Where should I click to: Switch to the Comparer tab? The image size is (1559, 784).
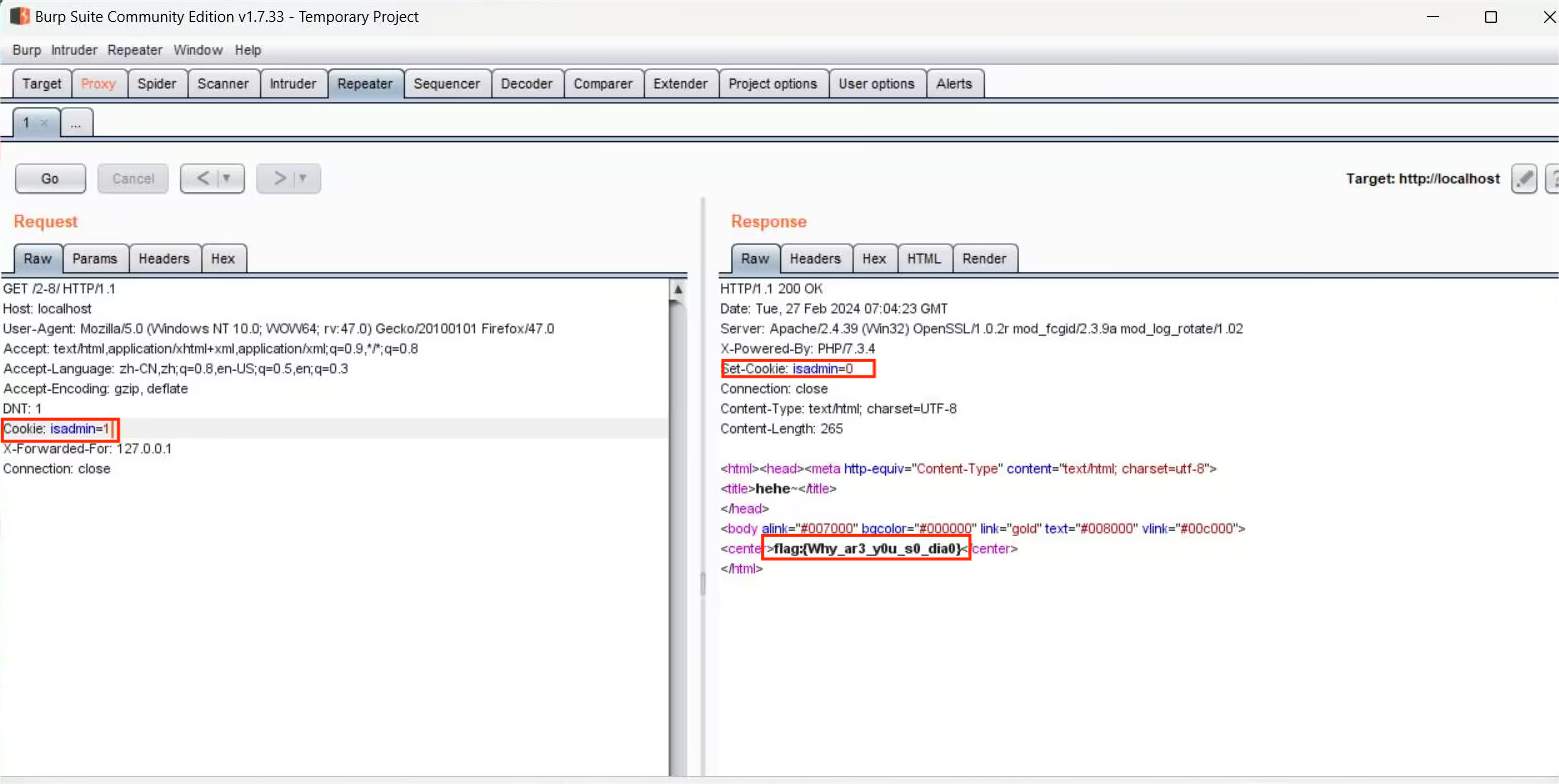pyautogui.click(x=603, y=84)
